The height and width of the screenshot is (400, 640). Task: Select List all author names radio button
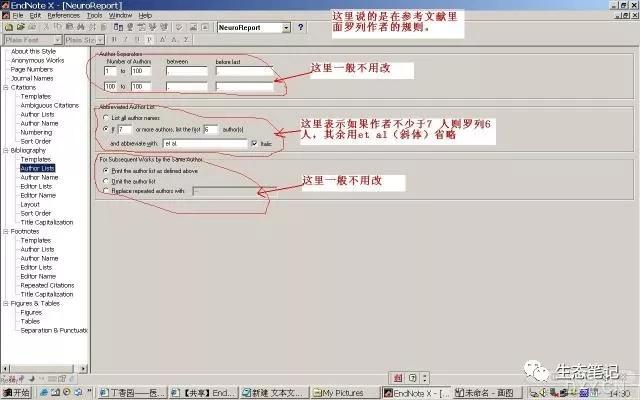106,118
